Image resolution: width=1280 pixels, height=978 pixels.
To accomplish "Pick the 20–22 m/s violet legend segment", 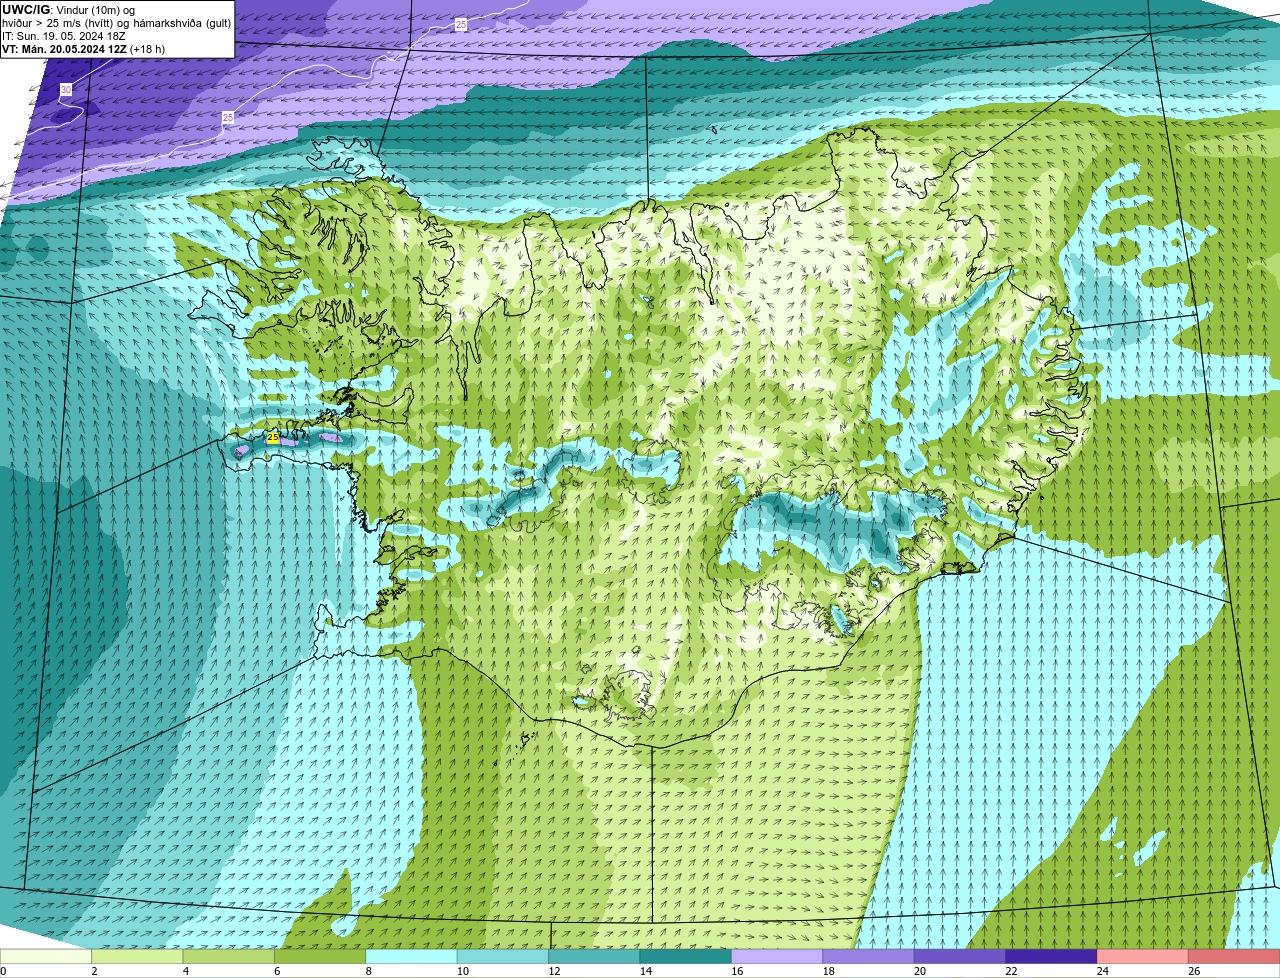I will (960, 956).
